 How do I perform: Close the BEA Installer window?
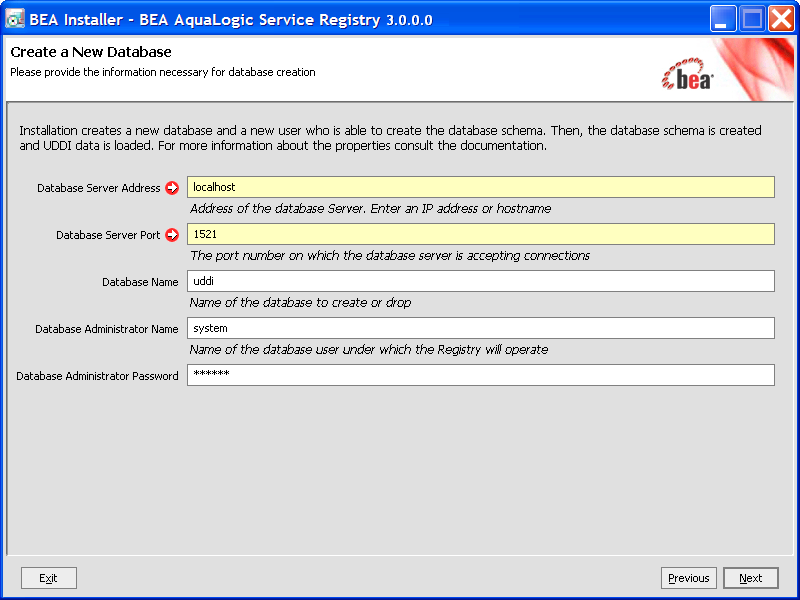tap(781, 19)
